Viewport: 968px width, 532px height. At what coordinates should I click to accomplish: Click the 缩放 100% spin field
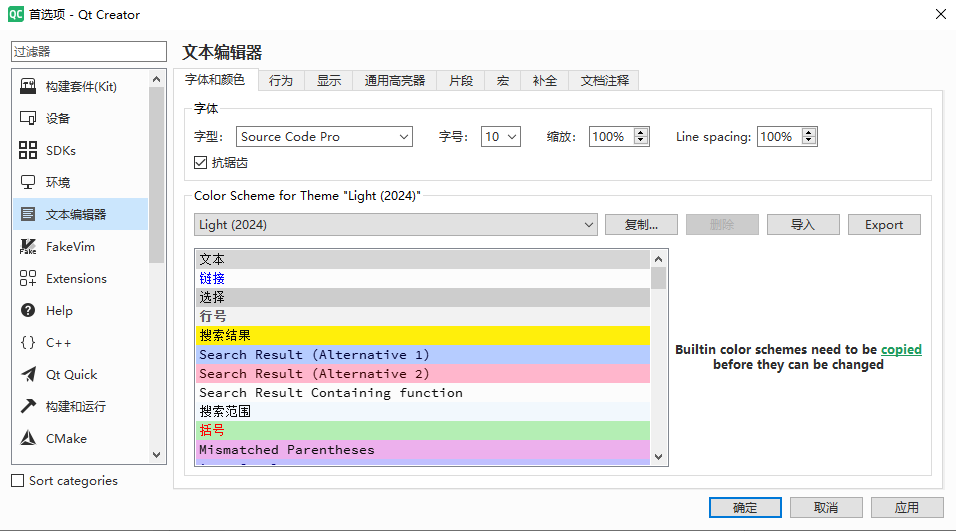pyautogui.click(x=612, y=136)
